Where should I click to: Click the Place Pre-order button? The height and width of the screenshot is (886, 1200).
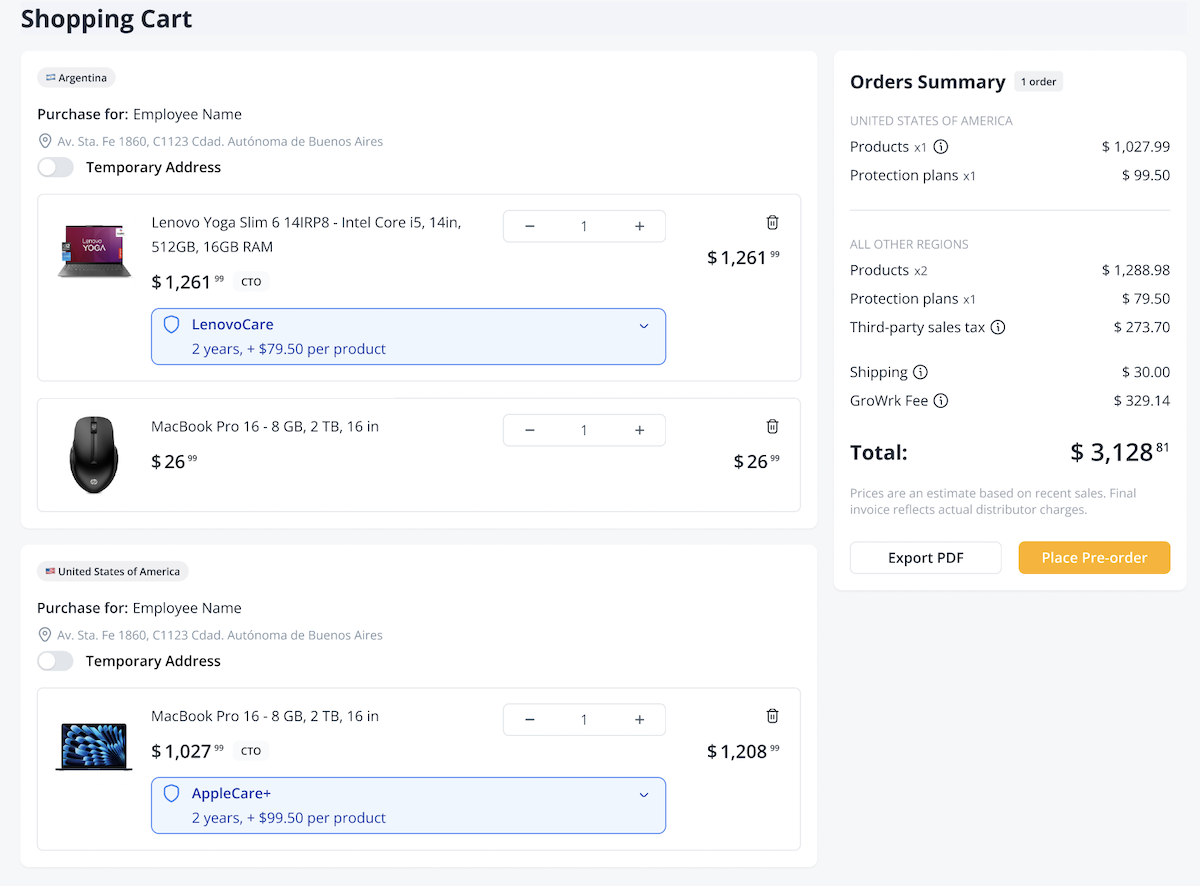[1094, 558]
